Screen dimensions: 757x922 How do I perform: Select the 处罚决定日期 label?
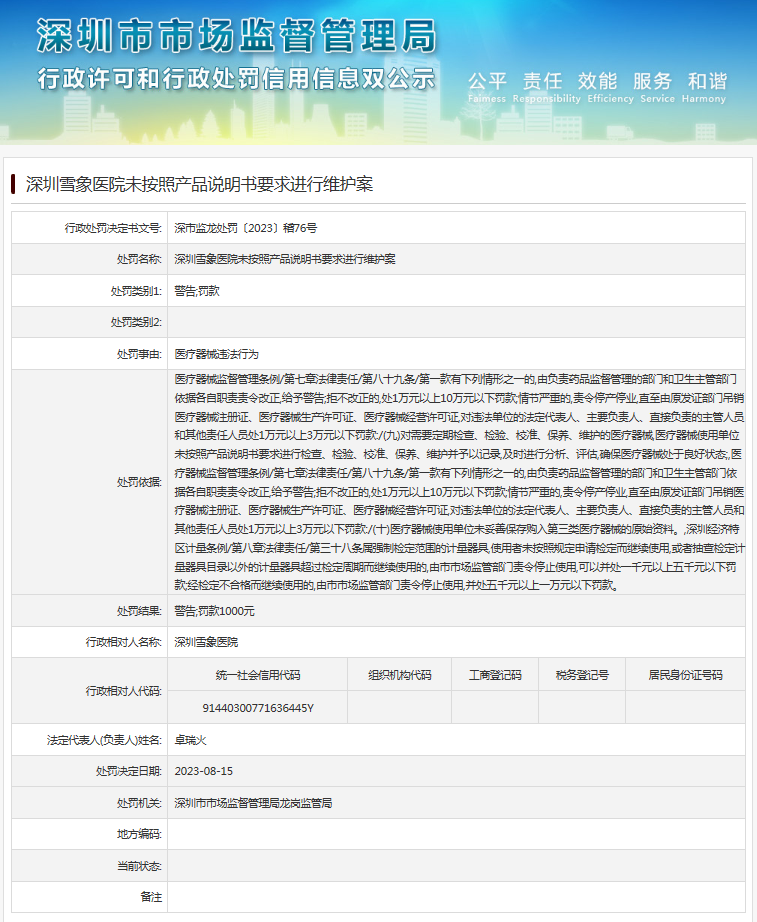[x=129, y=771]
